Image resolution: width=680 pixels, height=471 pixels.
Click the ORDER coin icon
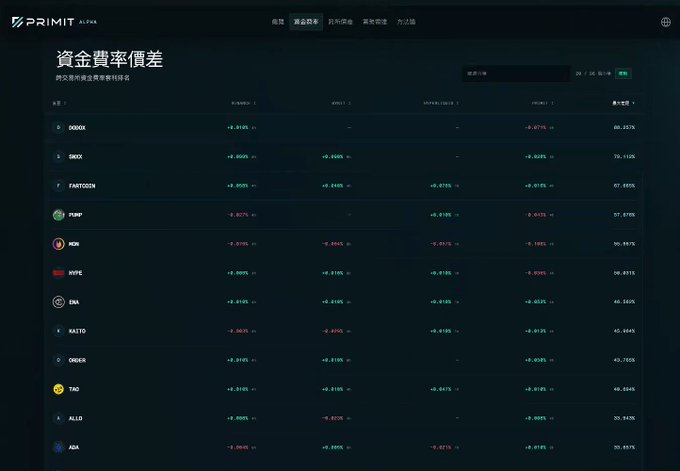tap(59, 360)
